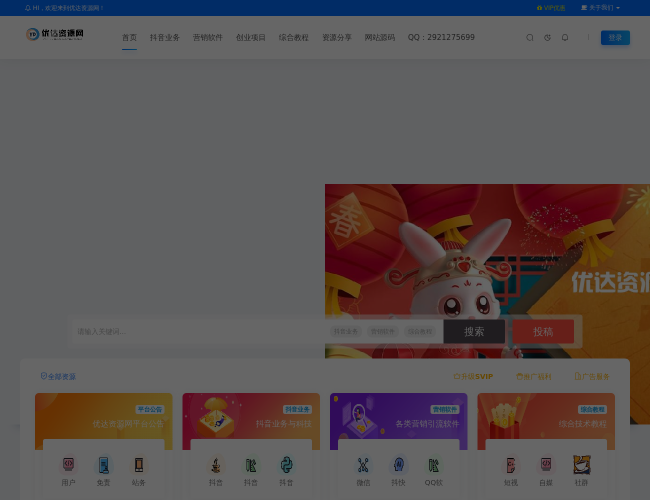Image resolution: width=650 pixels, height=500 pixels.
Task: Click the 微信 icon in marketing software card
Action: (x=363, y=466)
